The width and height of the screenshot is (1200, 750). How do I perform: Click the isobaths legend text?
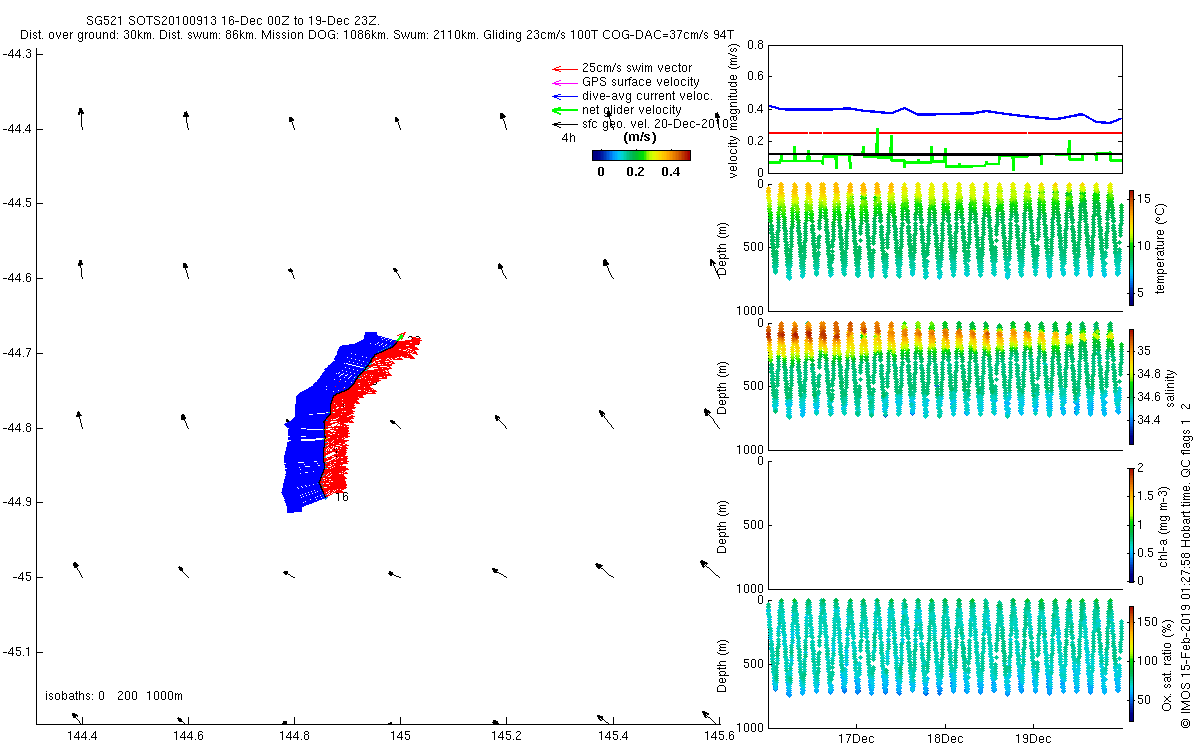114,696
